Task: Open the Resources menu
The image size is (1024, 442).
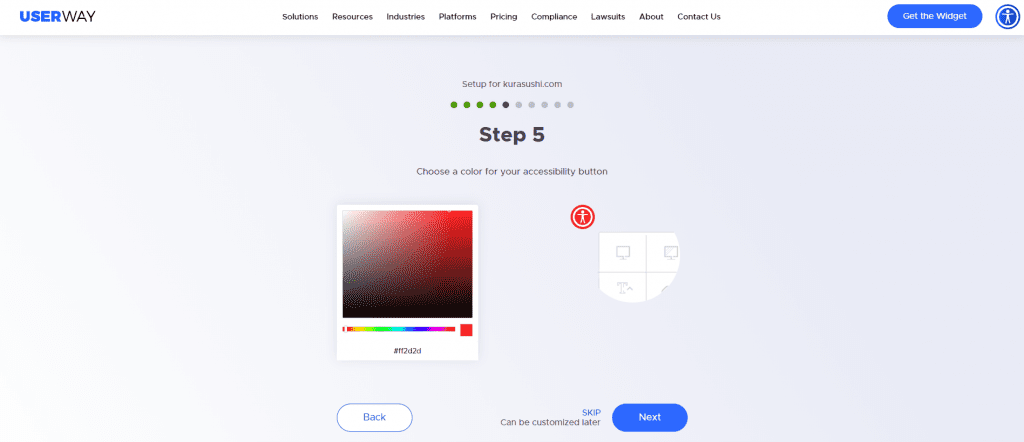Action: click(353, 17)
